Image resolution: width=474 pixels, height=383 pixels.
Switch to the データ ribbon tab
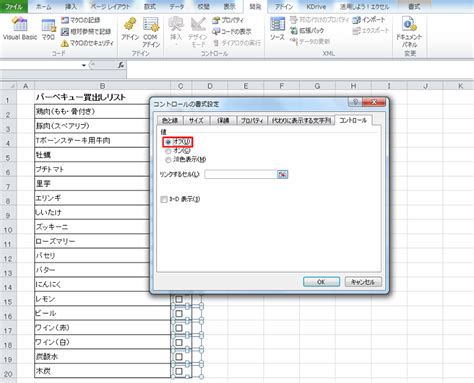pyautogui.click(x=177, y=6)
